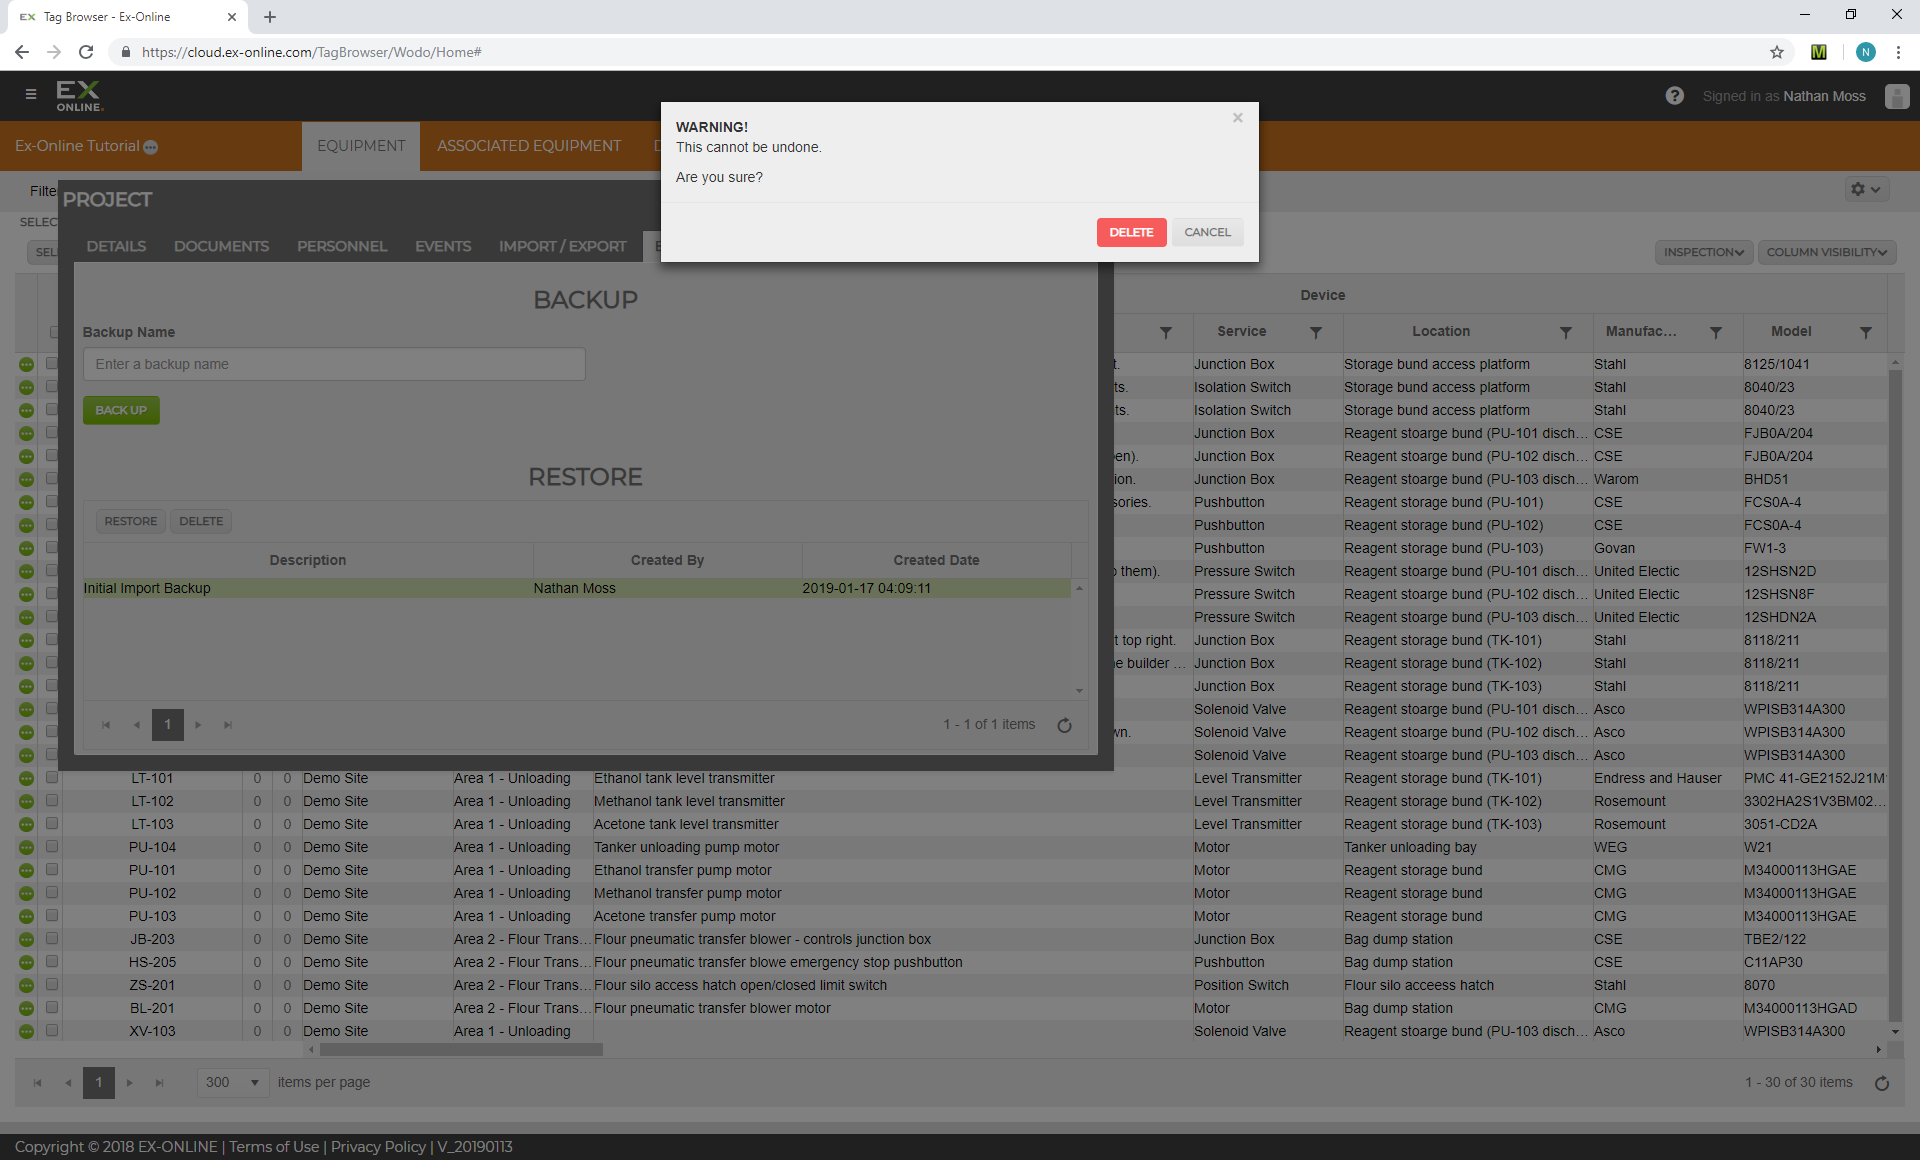This screenshot has height=1160, width=1920.
Task: Click the user profile avatar icon
Action: [1896, 96]
